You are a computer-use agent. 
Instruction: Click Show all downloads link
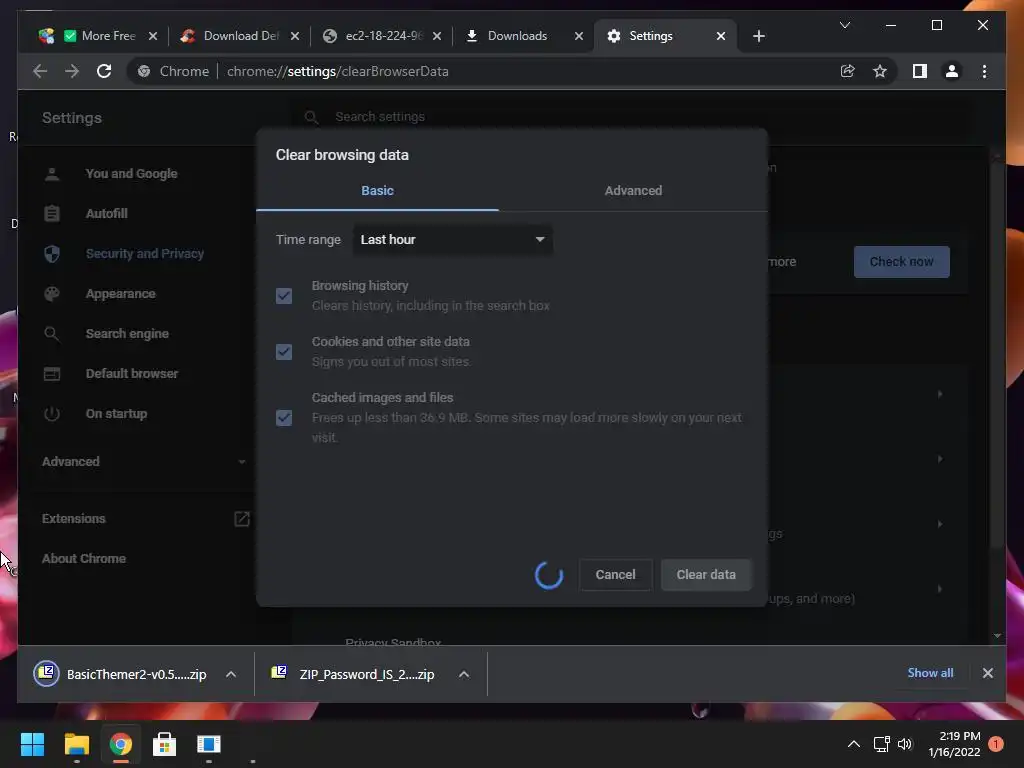[930, 673]
